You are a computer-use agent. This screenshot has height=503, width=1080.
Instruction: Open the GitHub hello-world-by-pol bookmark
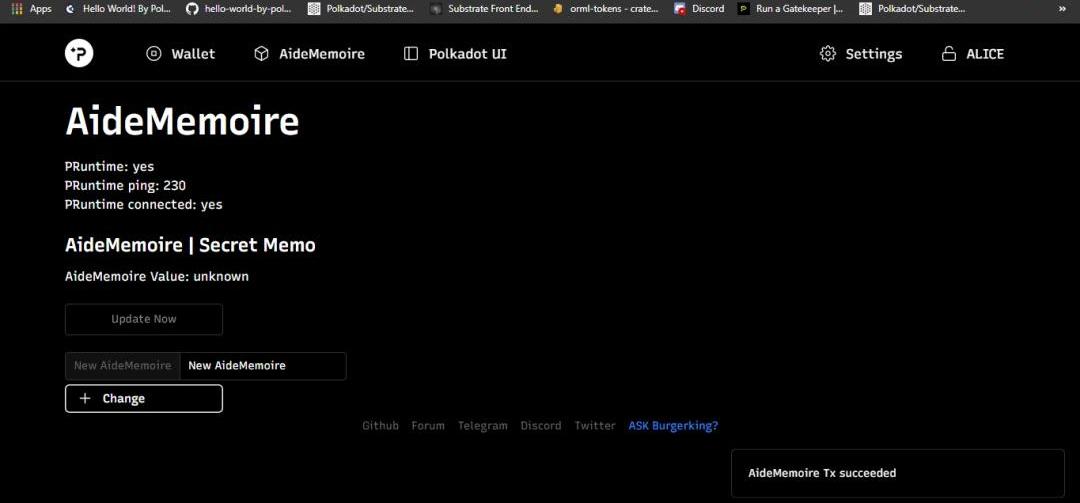tap(238, 9)
